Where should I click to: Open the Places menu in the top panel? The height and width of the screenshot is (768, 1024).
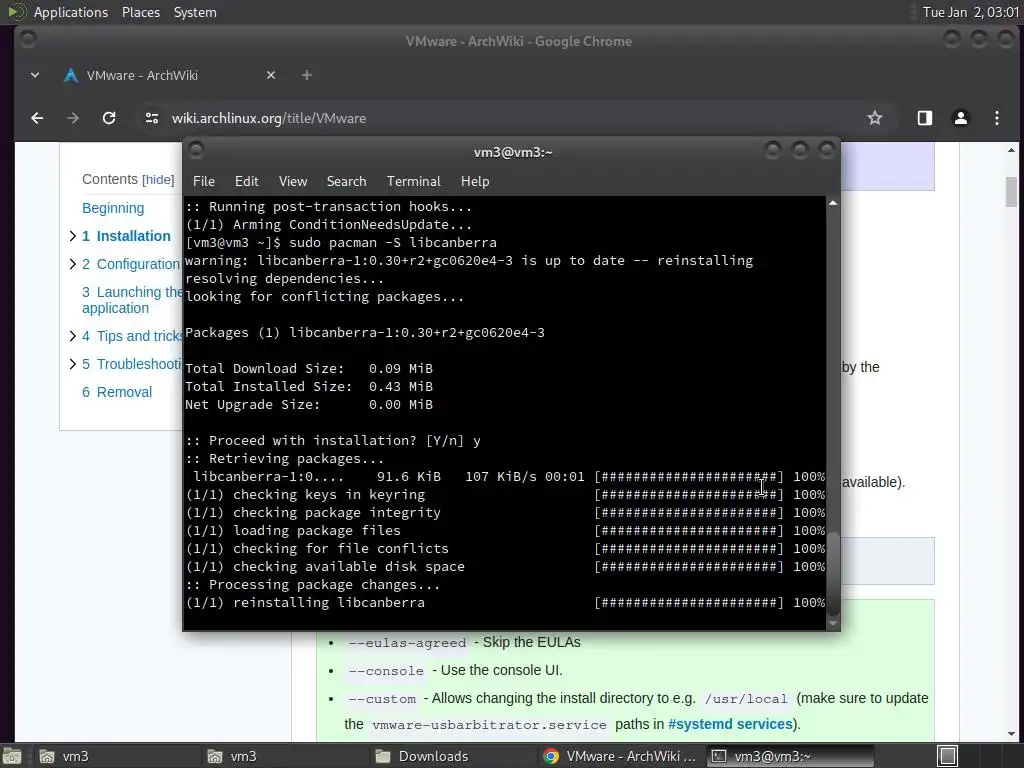(x=140, y=12)
